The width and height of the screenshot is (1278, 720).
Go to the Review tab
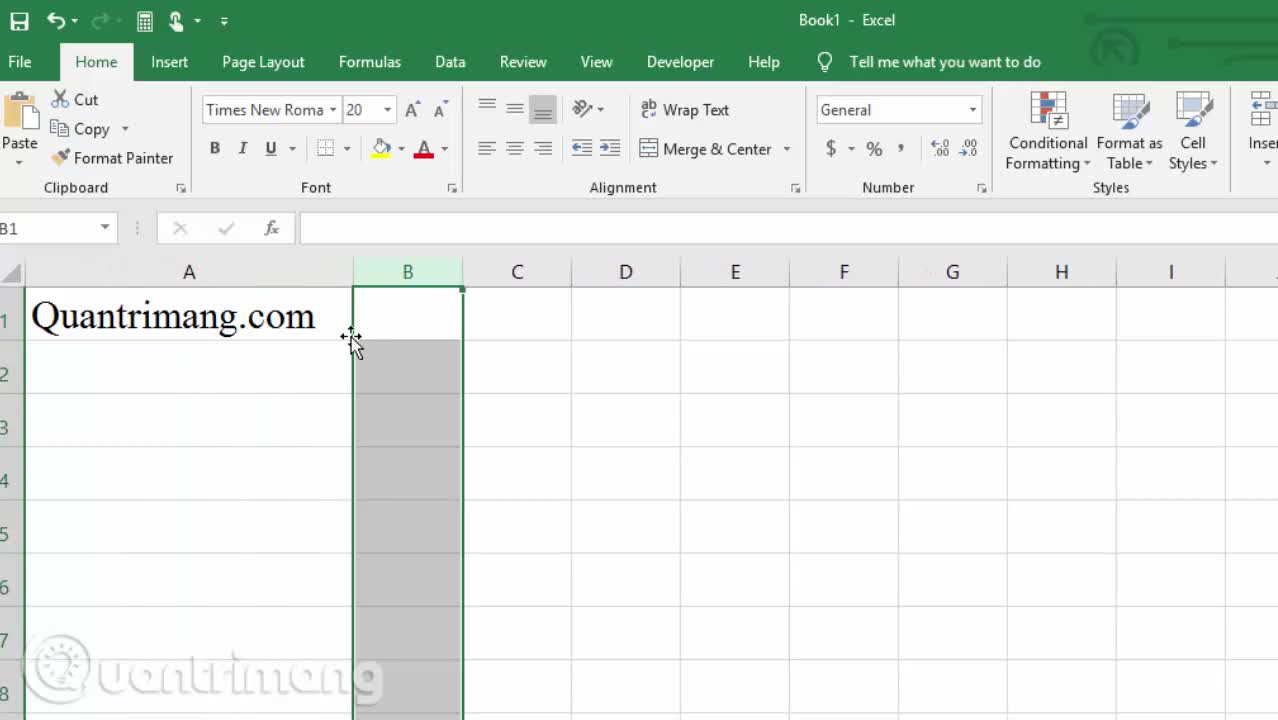[523, 62]
